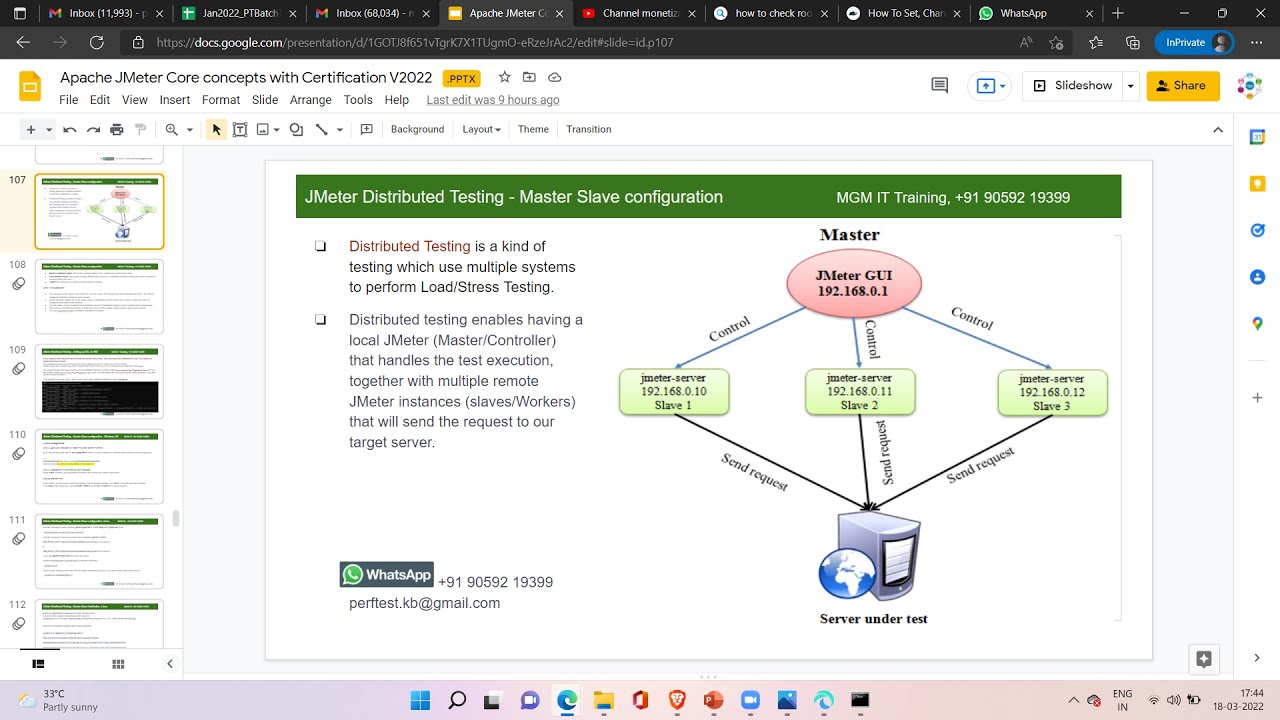Open Google Calendar side panel
Viewport: 1280px width, 720px height.
pos(1258,137)
